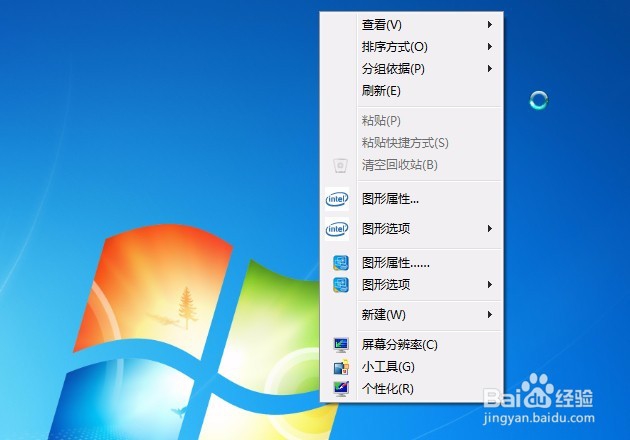The image size is (630, 440).
Task: Open 图形属性...... with blue monitor icon
Action: click(411, 263)
